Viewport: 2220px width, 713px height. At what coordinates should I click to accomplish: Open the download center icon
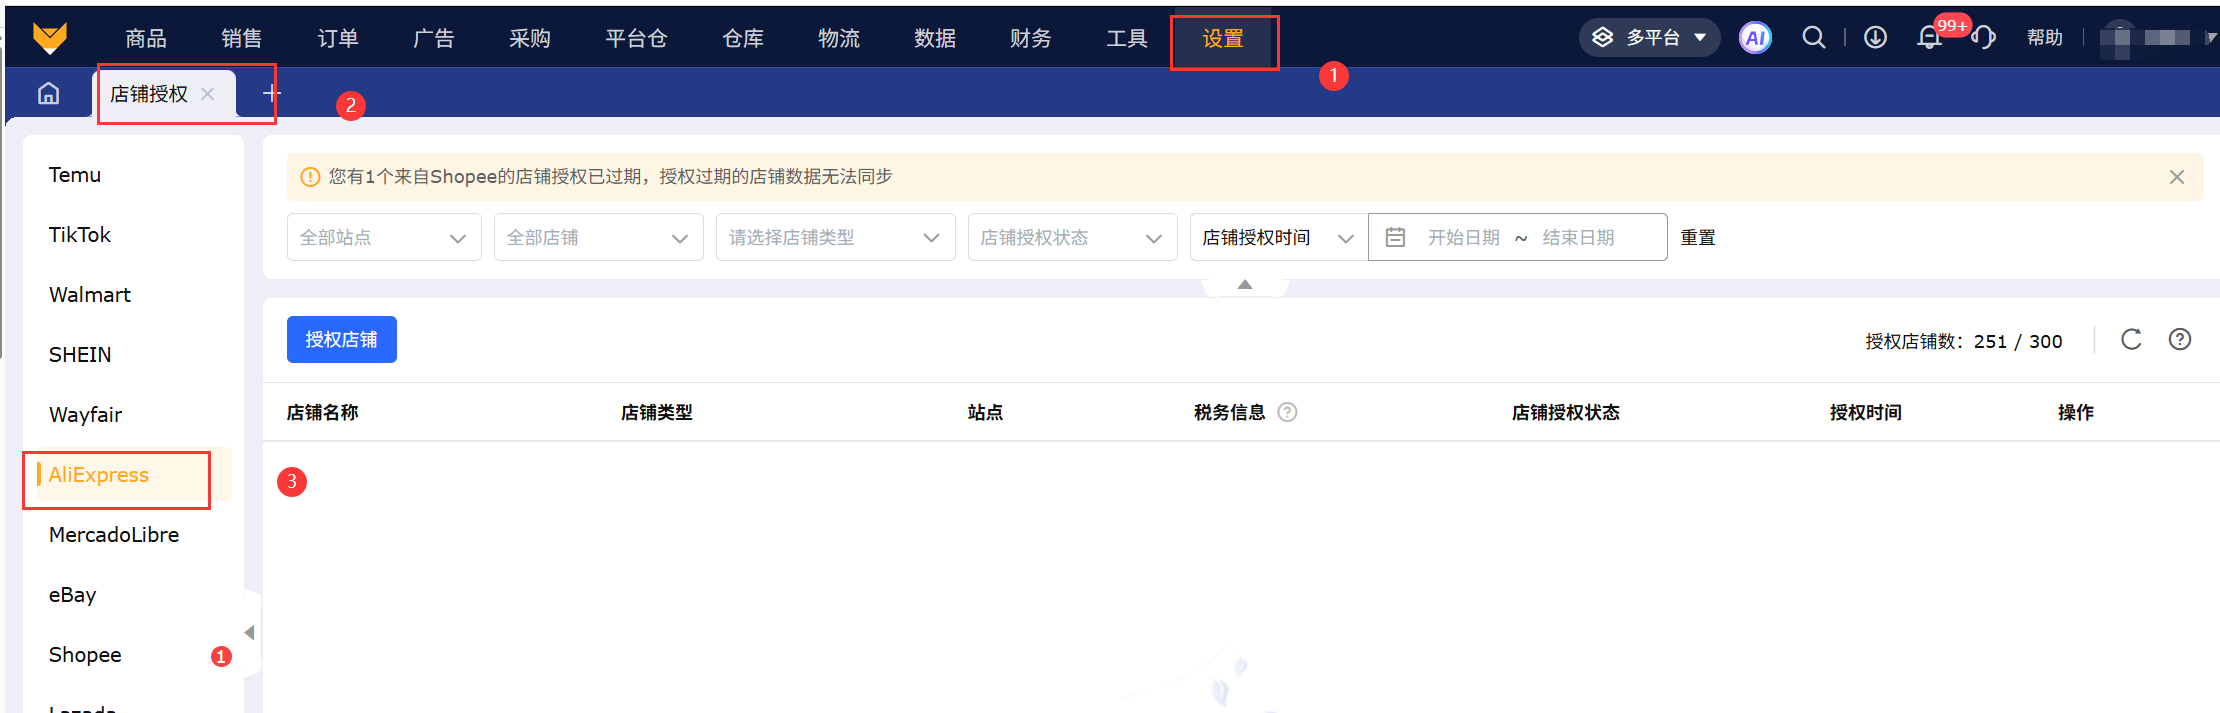(x=1875, y=38)
